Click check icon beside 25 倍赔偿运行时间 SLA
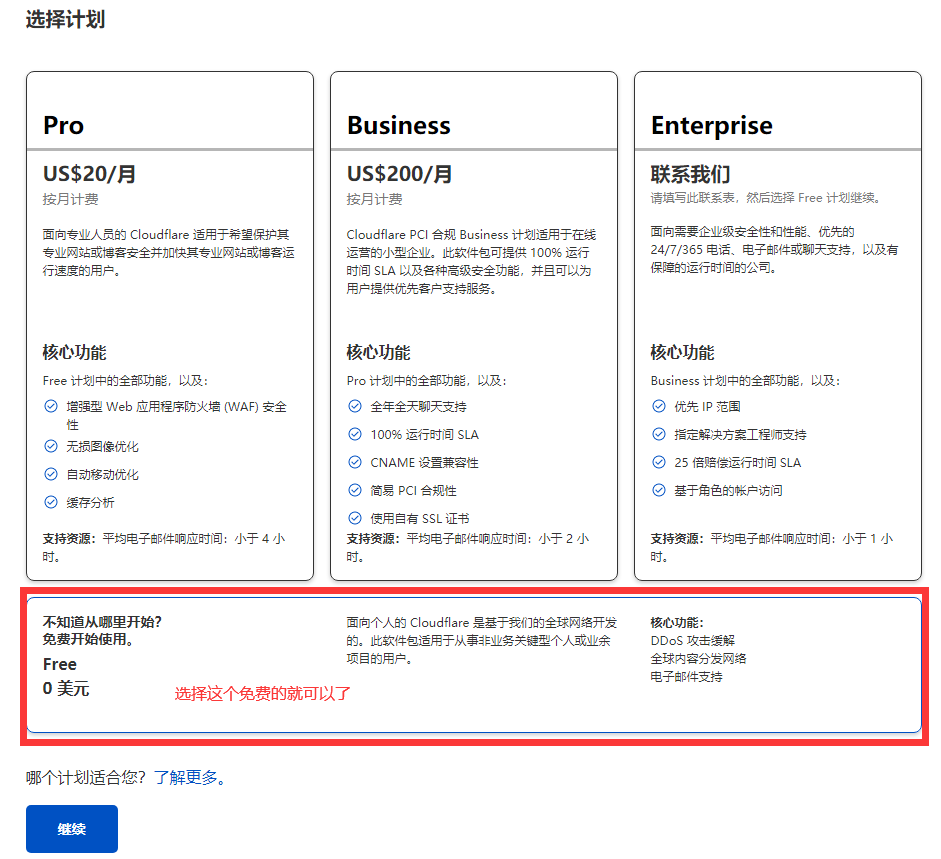This screenshot has height=859, width=941. (659, 462)
